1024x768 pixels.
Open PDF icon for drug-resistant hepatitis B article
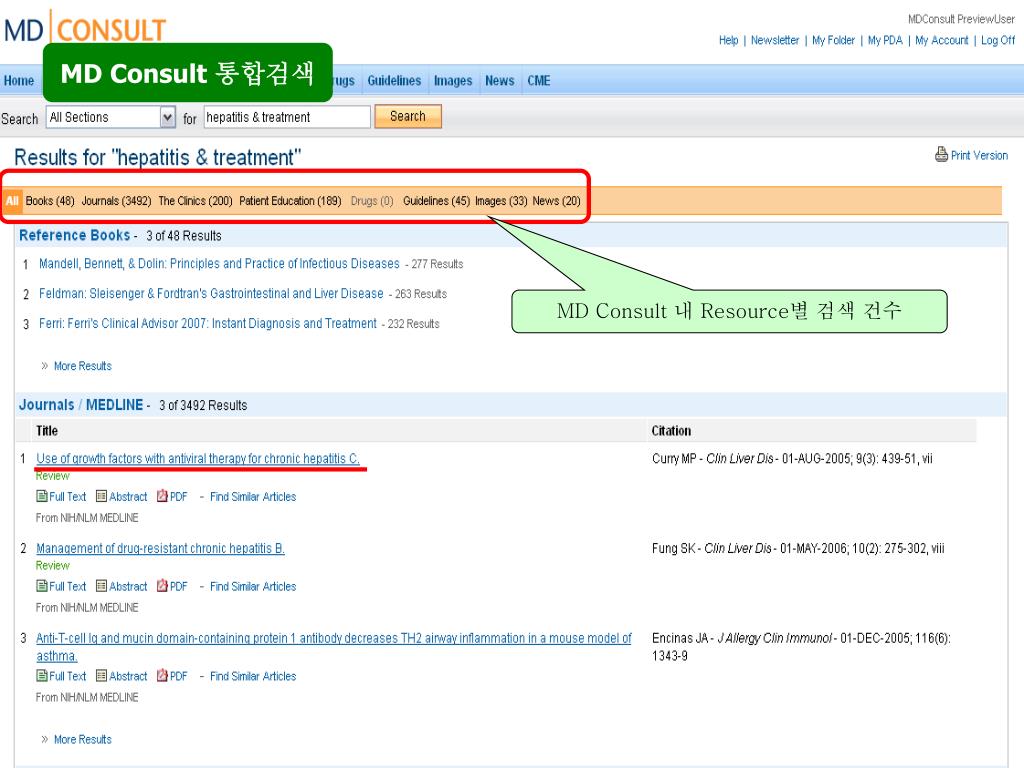tap(162, 586)
